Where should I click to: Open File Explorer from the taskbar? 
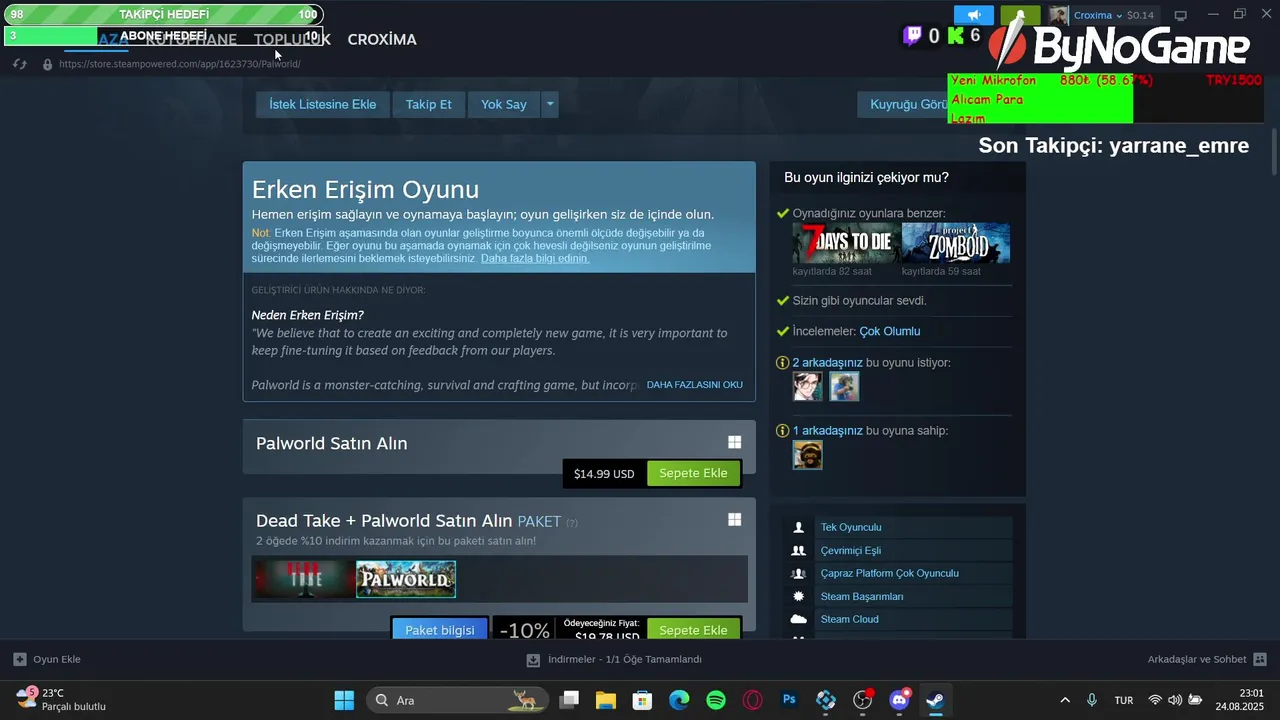(x=606, y=700)
